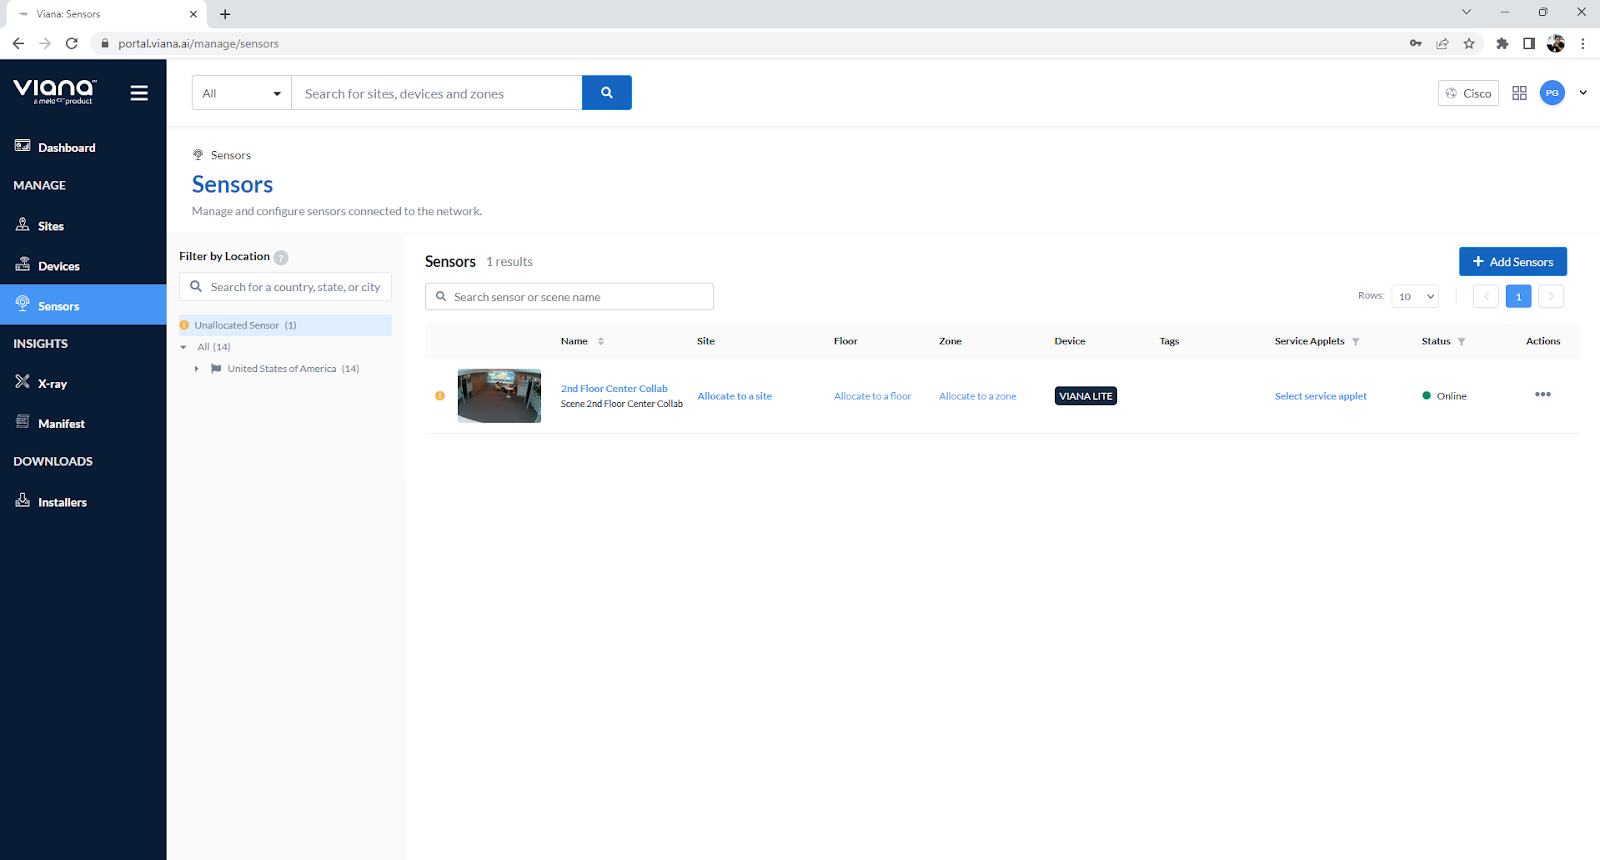Open the Rows per page dropdown
This screenshot has width=1600, height=860.
click(1414, 296)
